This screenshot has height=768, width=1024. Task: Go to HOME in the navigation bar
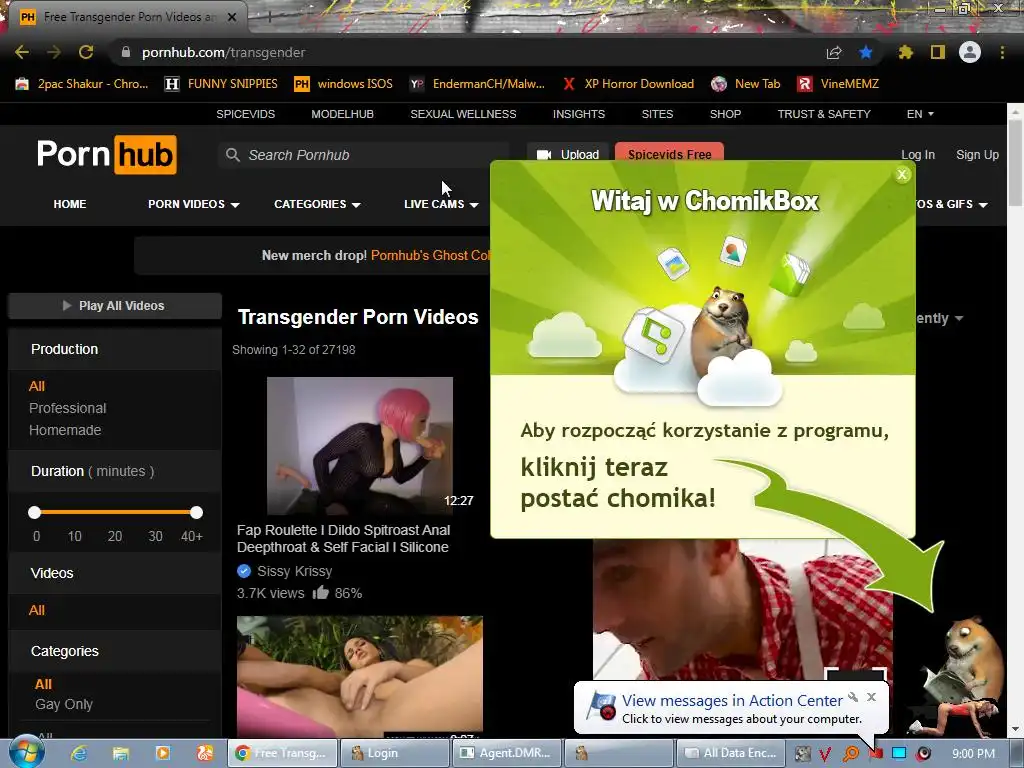(x=70, y=204)
